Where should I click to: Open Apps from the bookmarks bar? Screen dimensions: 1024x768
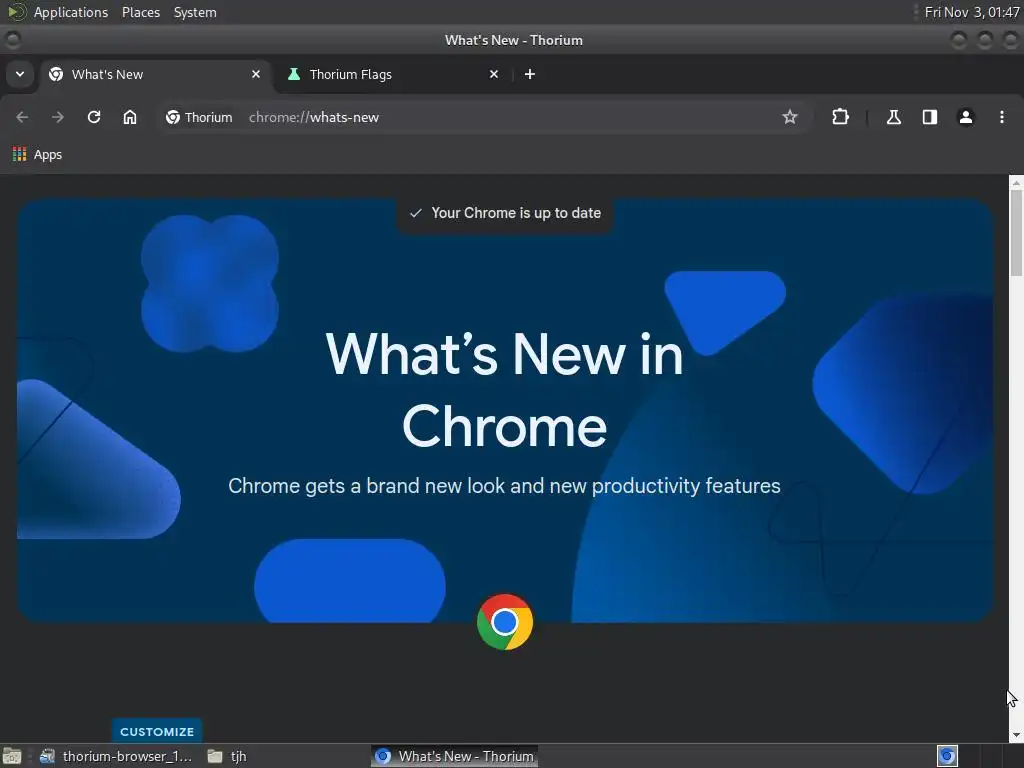[x=37, y=155]
